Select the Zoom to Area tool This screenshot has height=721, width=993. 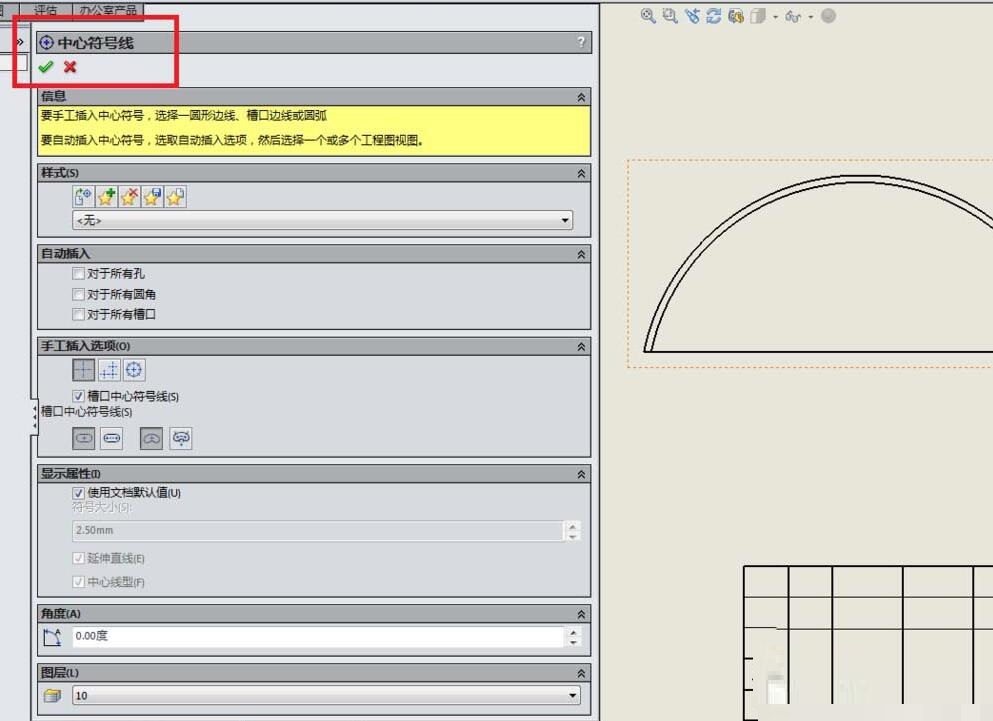667,16
